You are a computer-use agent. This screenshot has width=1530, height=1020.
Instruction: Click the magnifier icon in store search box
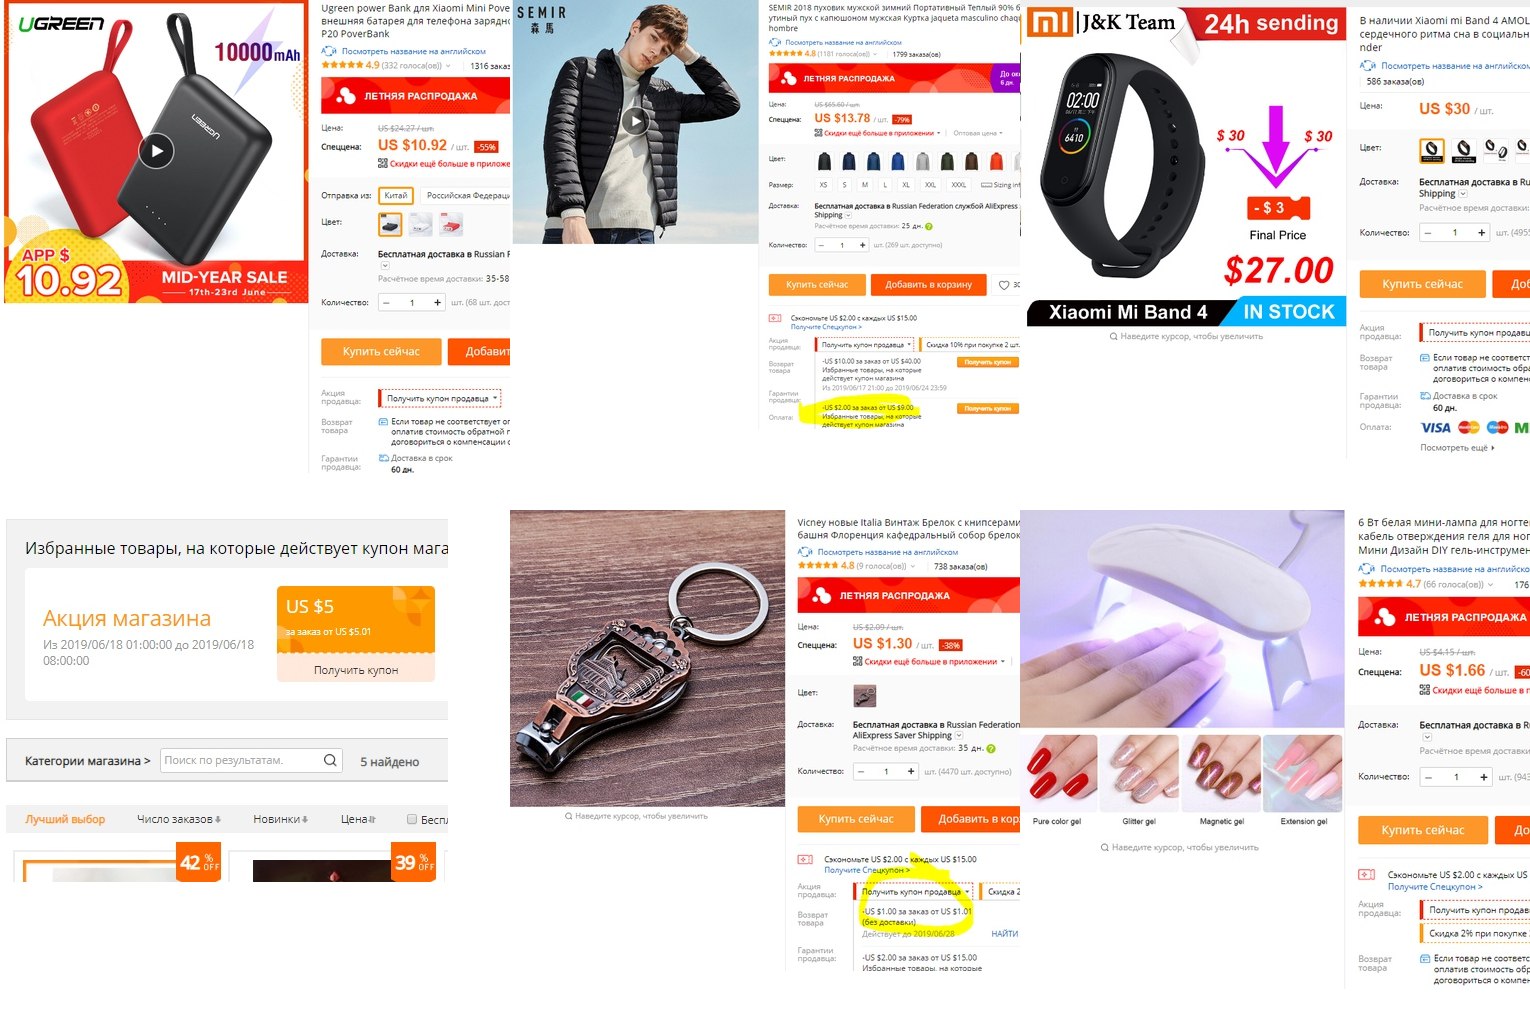tap(330, 760)
